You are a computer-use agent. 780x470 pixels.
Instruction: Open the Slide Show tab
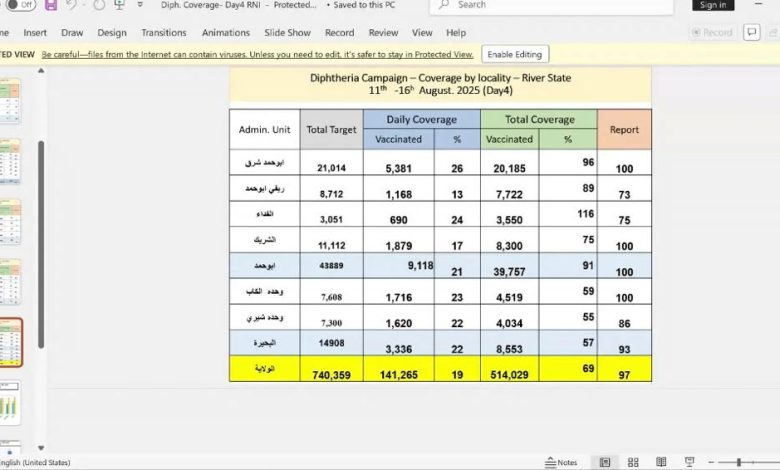(286, 32)
